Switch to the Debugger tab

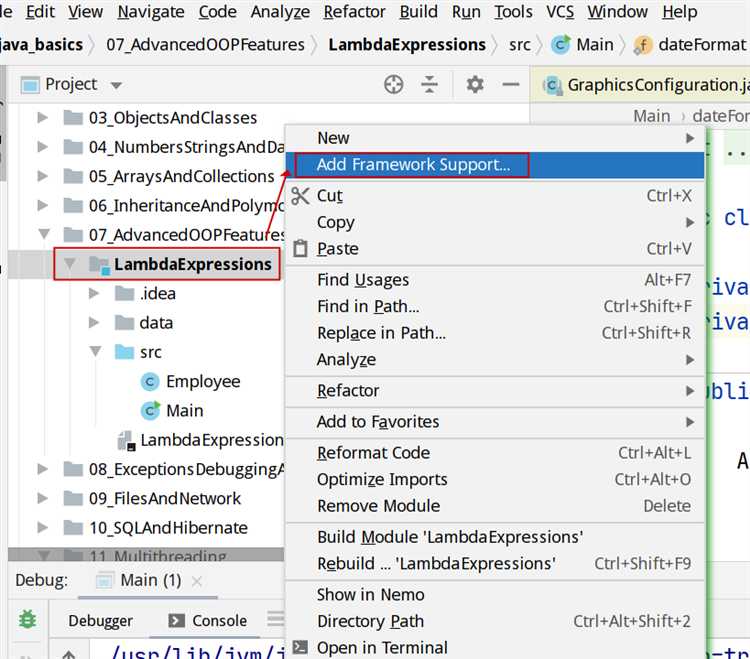tap(100, 621)
